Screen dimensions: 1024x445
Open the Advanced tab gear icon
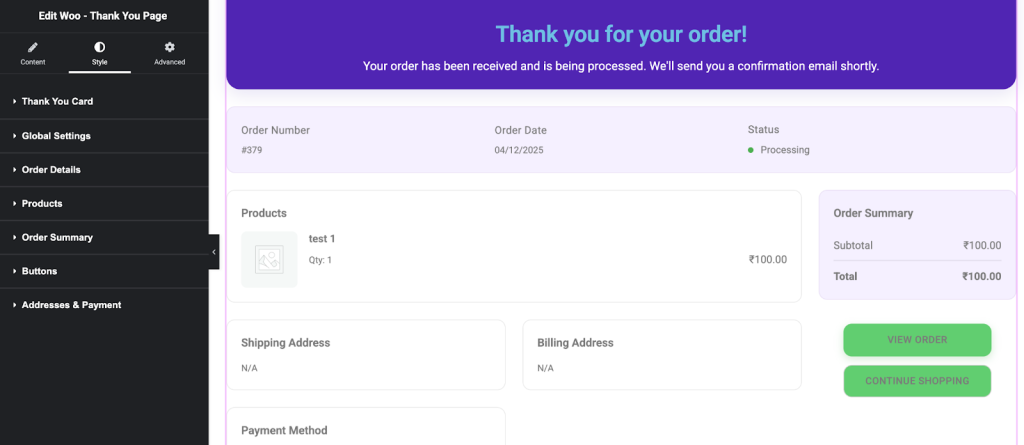coord(169,47)
